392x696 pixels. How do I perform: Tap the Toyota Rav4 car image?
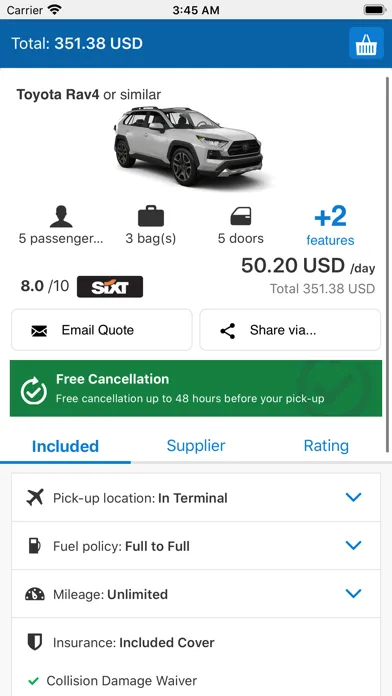pos(188,146)
